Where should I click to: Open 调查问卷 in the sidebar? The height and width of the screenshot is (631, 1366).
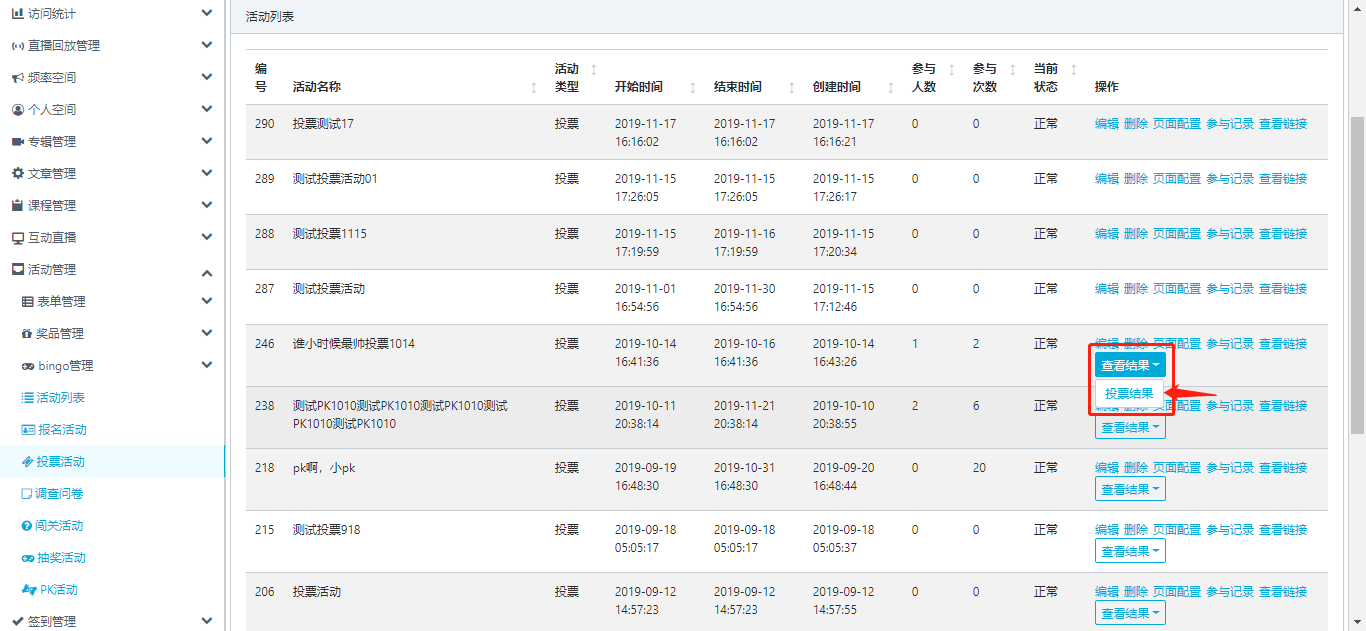[60, 494]
